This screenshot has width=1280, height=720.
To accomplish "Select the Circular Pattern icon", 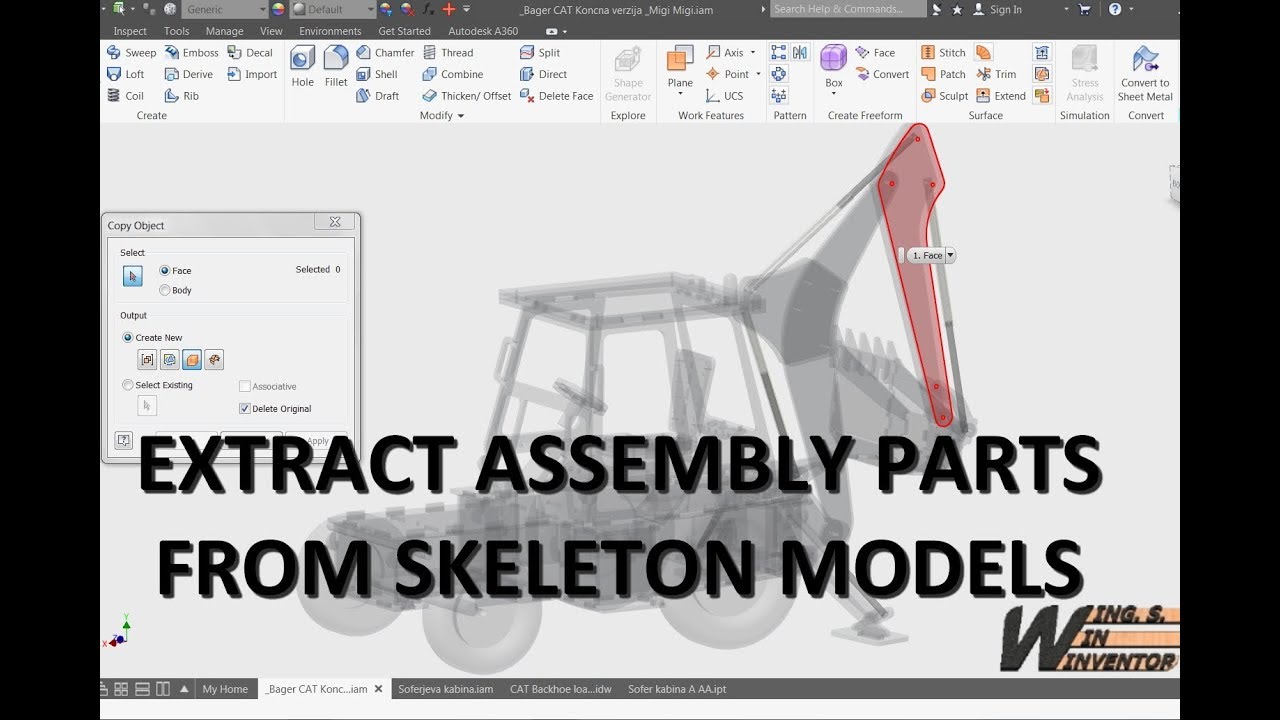I will tap(779, 74).
